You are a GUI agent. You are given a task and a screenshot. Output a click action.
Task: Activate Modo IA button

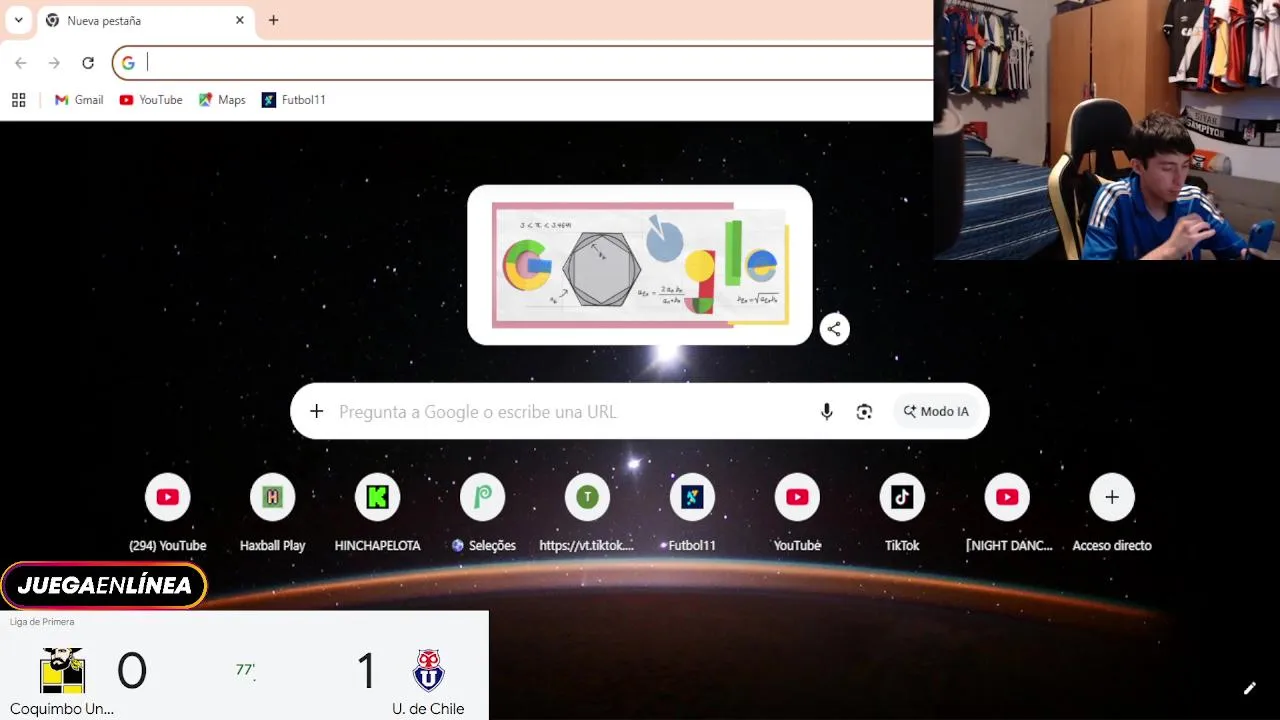pos(936,411)
